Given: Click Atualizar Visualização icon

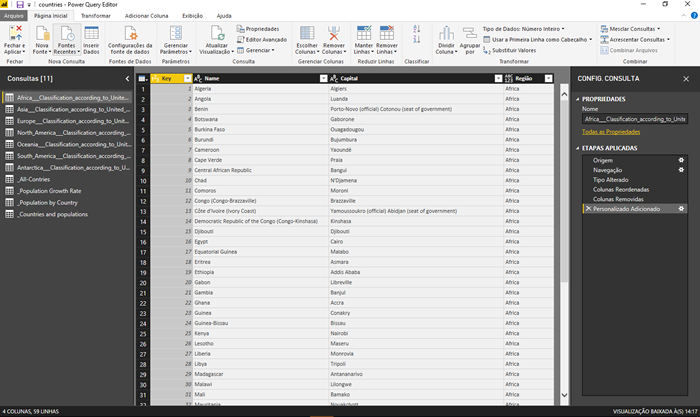Looking at the screenshot, I should tap(217, 33).
